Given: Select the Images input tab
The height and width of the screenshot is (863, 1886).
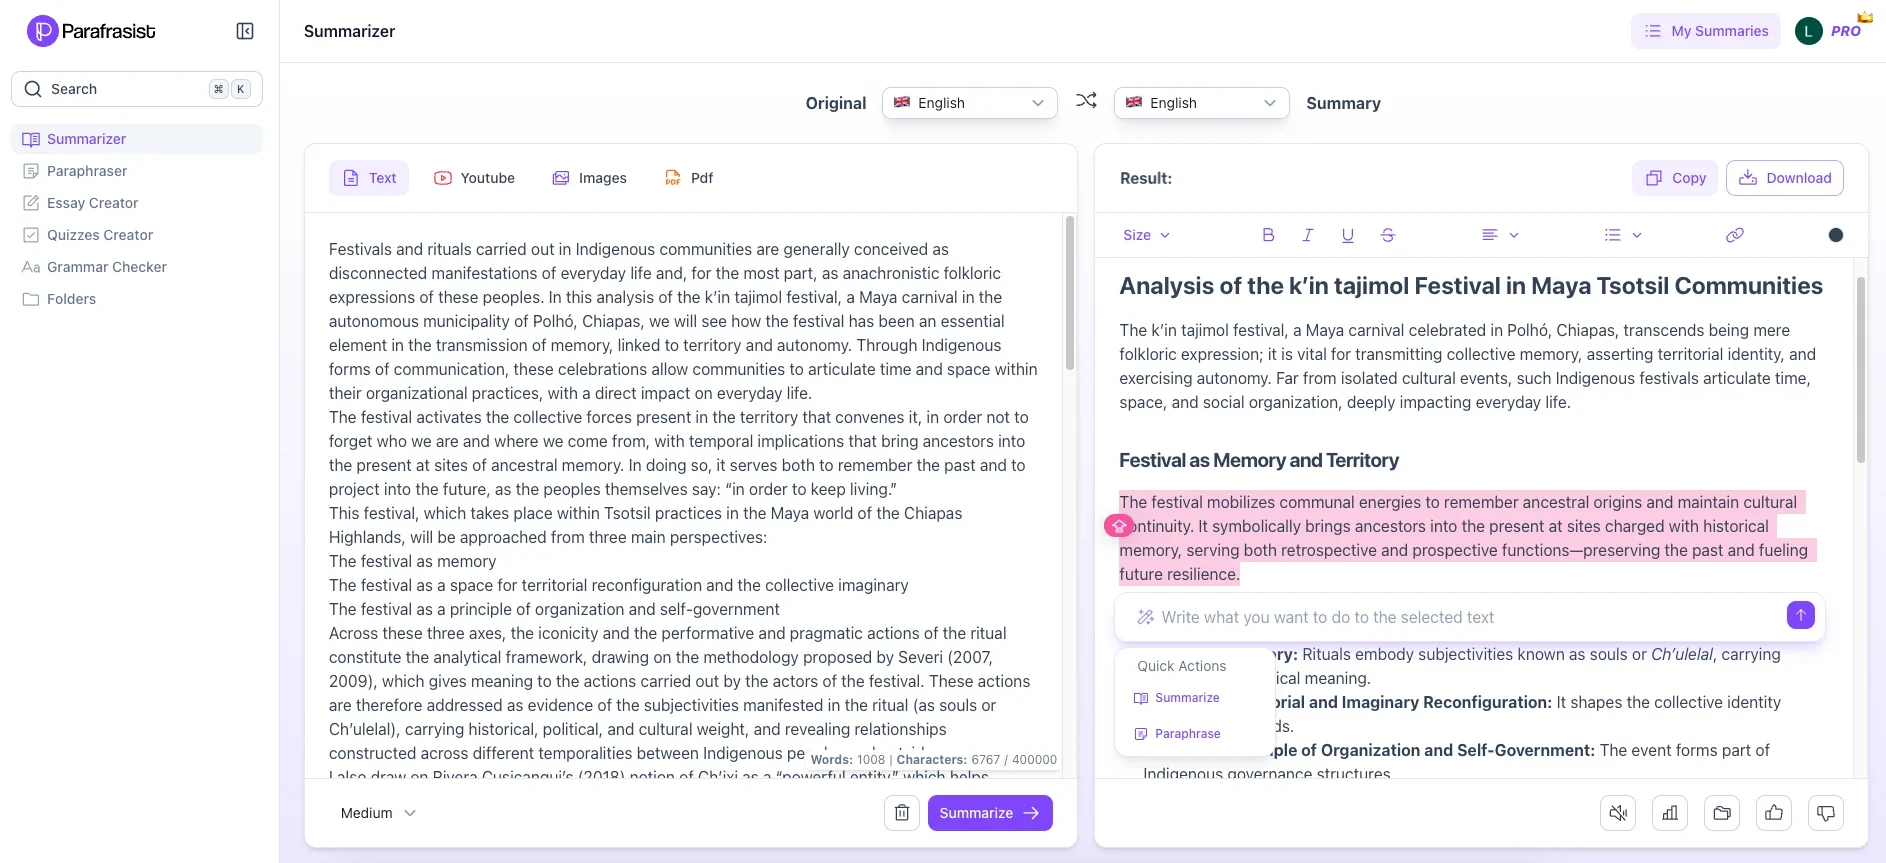Looking at the screenshot, I should [x=589, y=178].
